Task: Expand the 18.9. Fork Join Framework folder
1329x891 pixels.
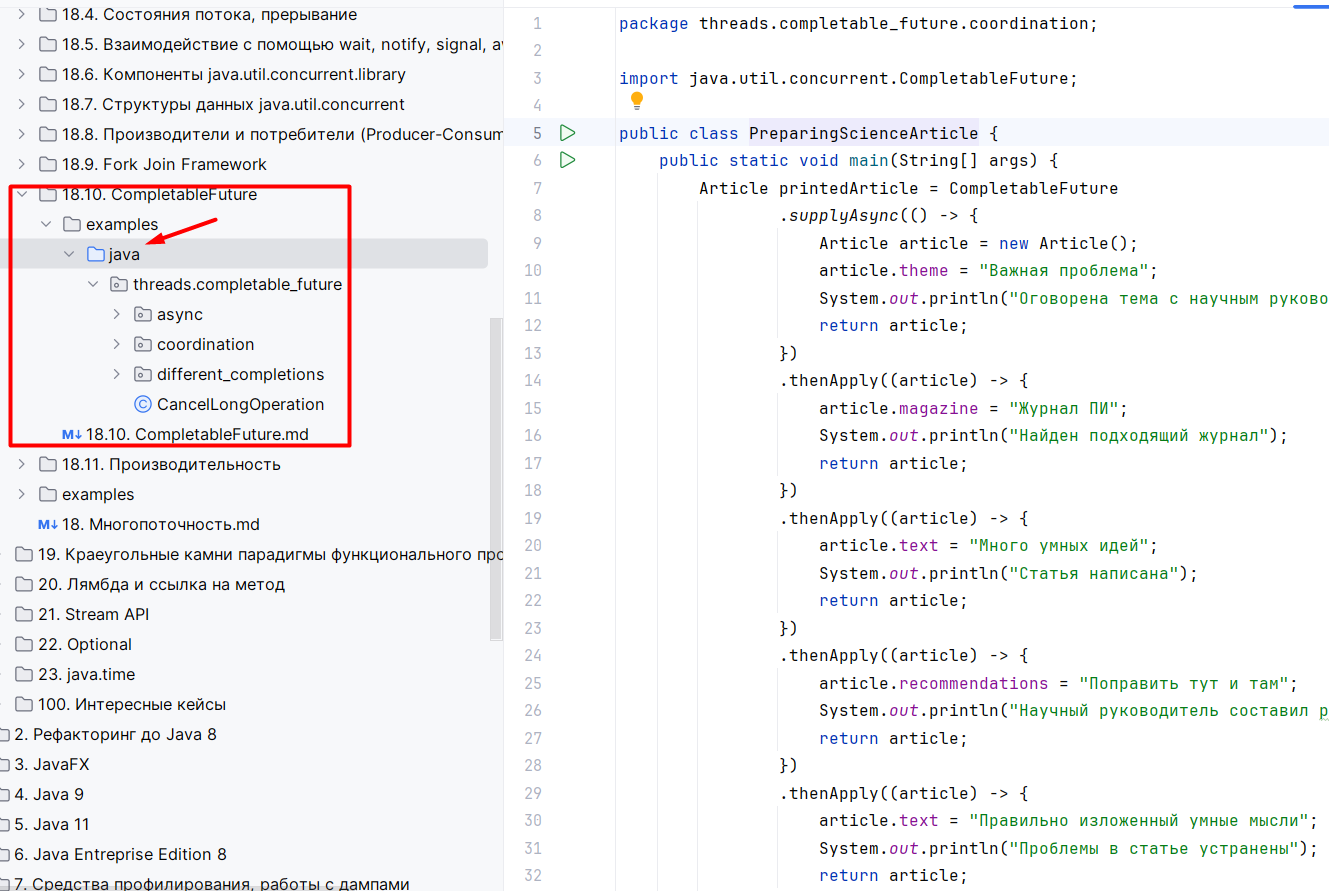Action: click(x=21, y=164)
